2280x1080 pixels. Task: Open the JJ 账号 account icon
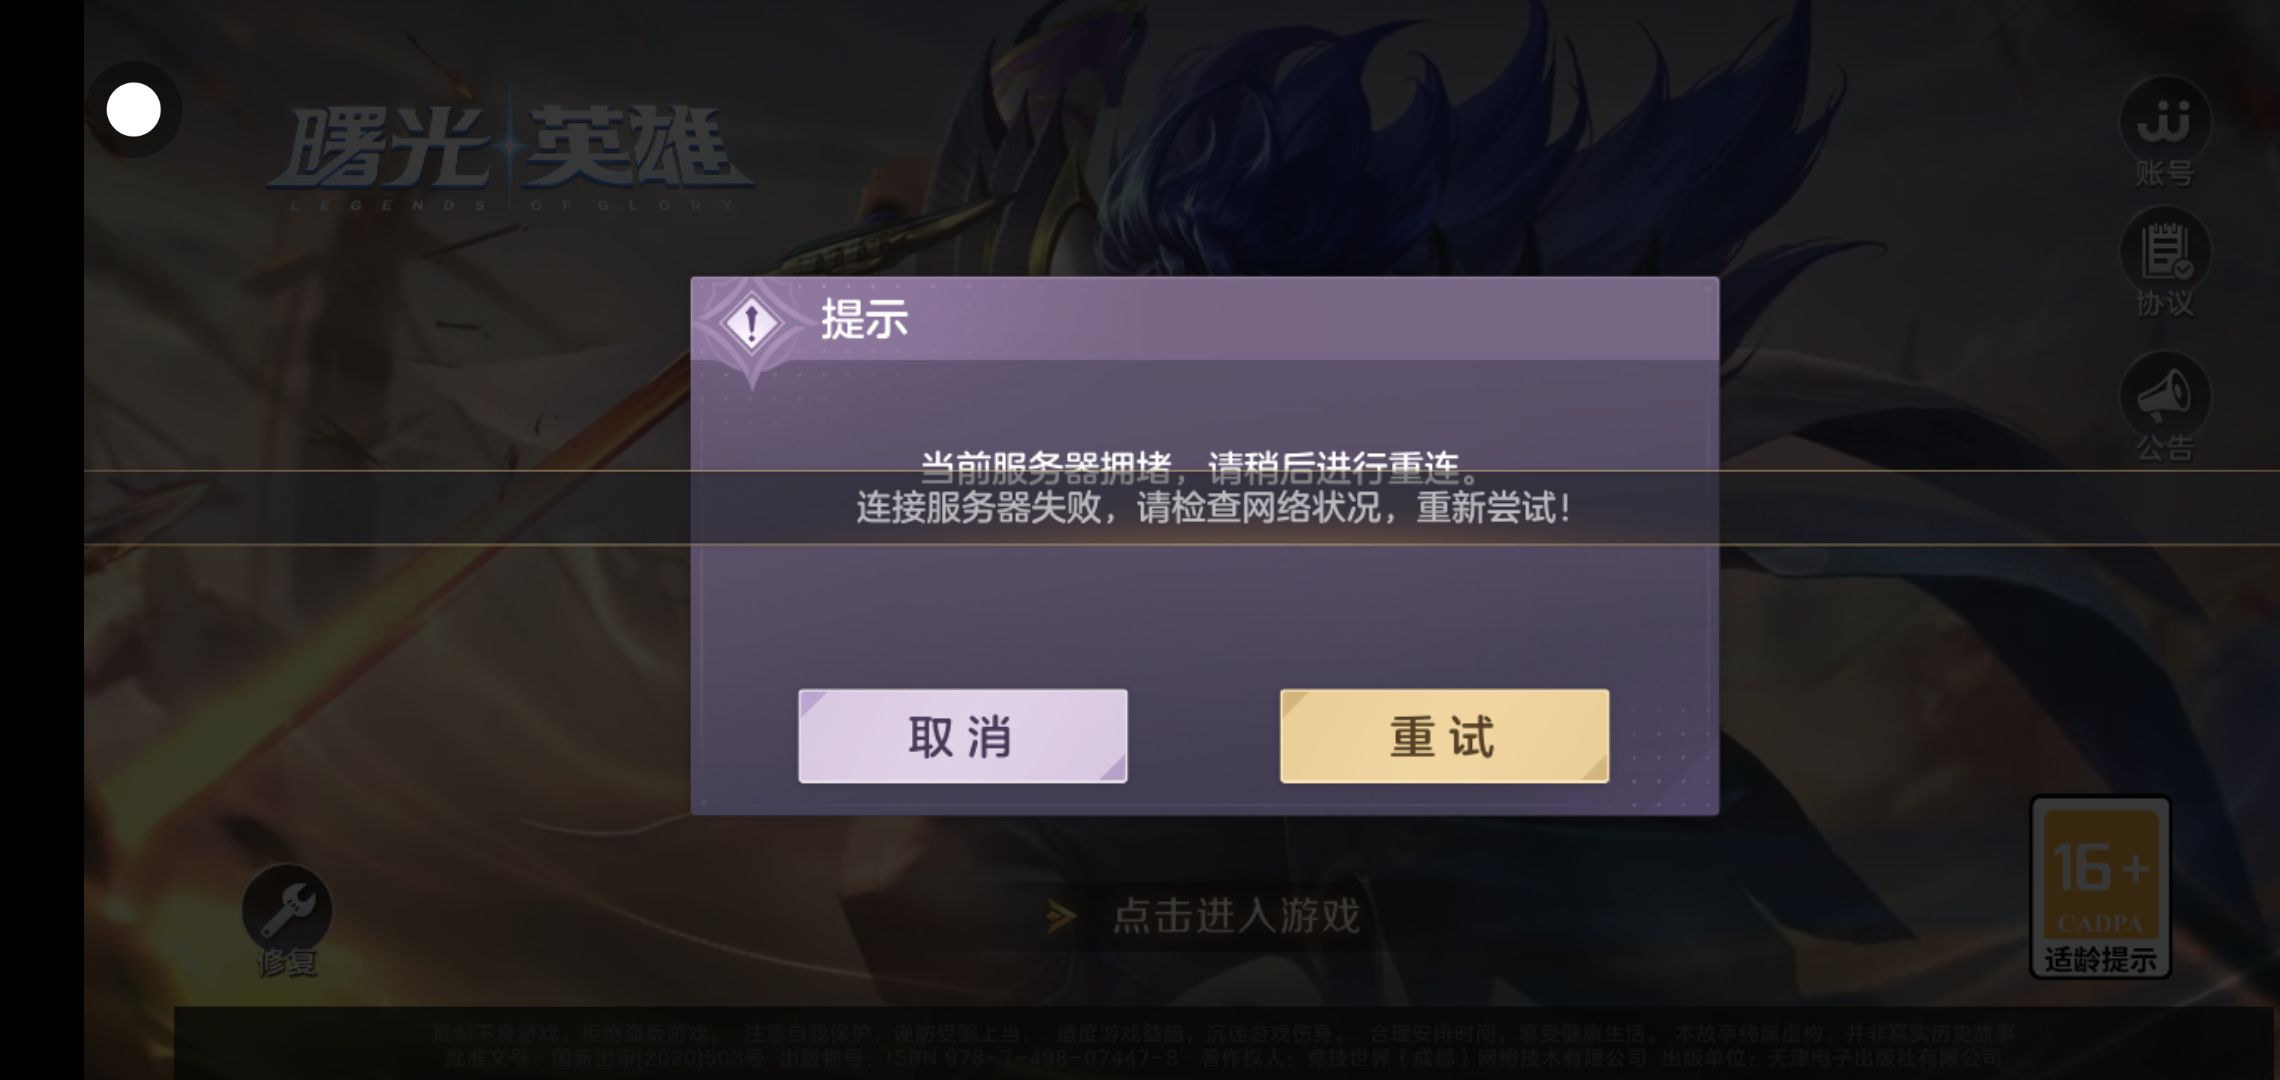tap(2165, 121)
